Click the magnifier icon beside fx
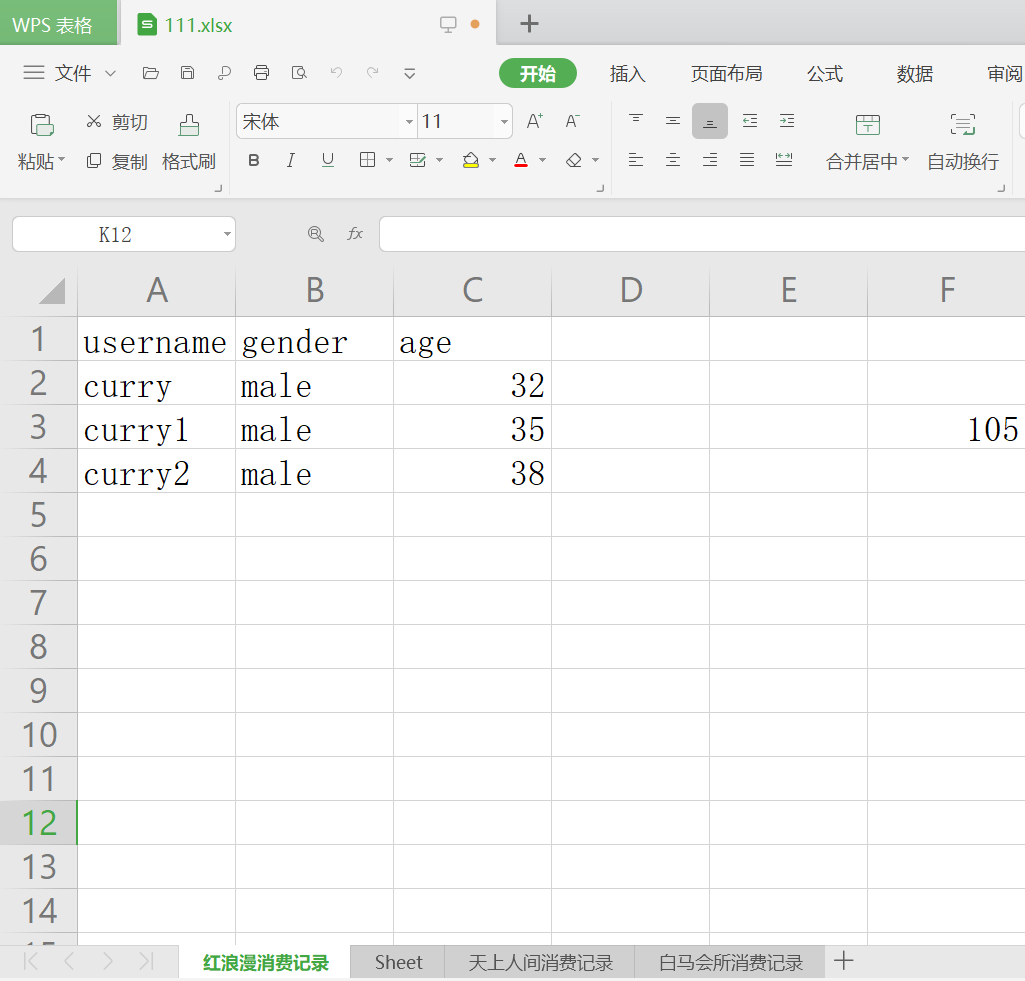The width and height of the screenshot is (1025, 981). [316, 233]
